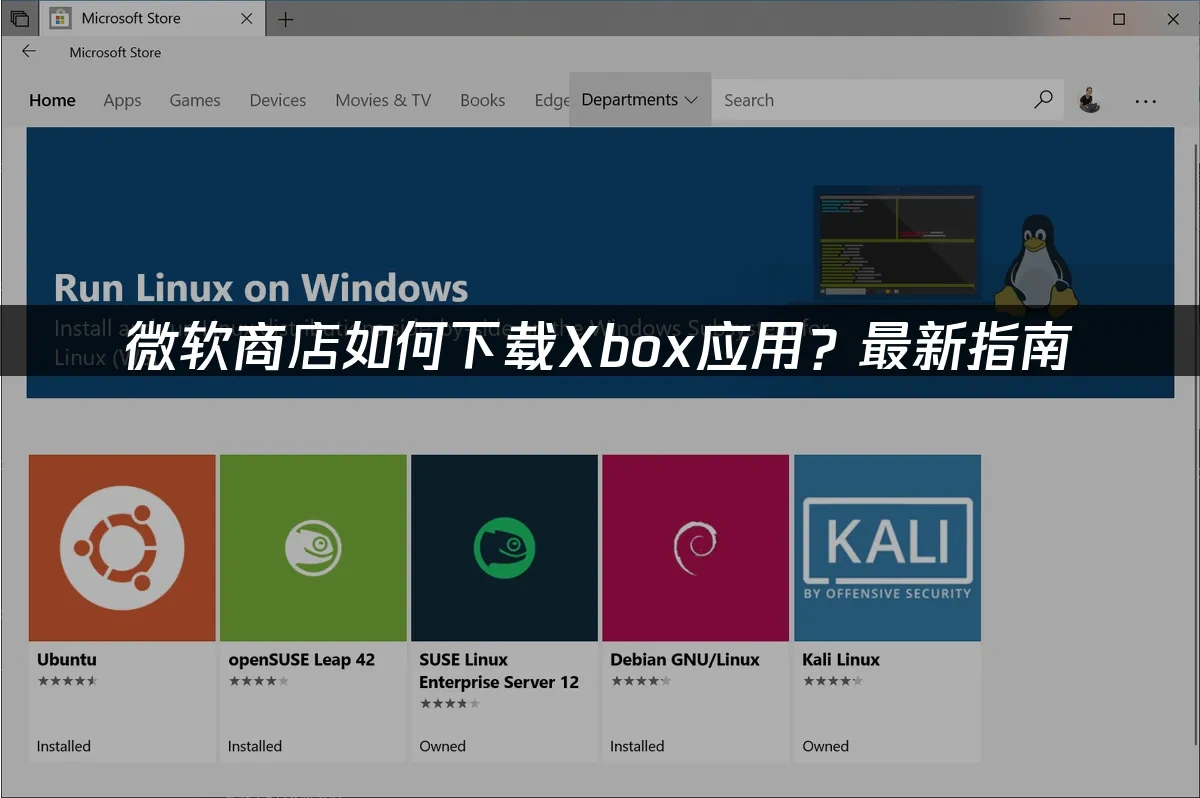1200x798 pixels.
Task: Go to the Apps section
Action: click(122, 100)
